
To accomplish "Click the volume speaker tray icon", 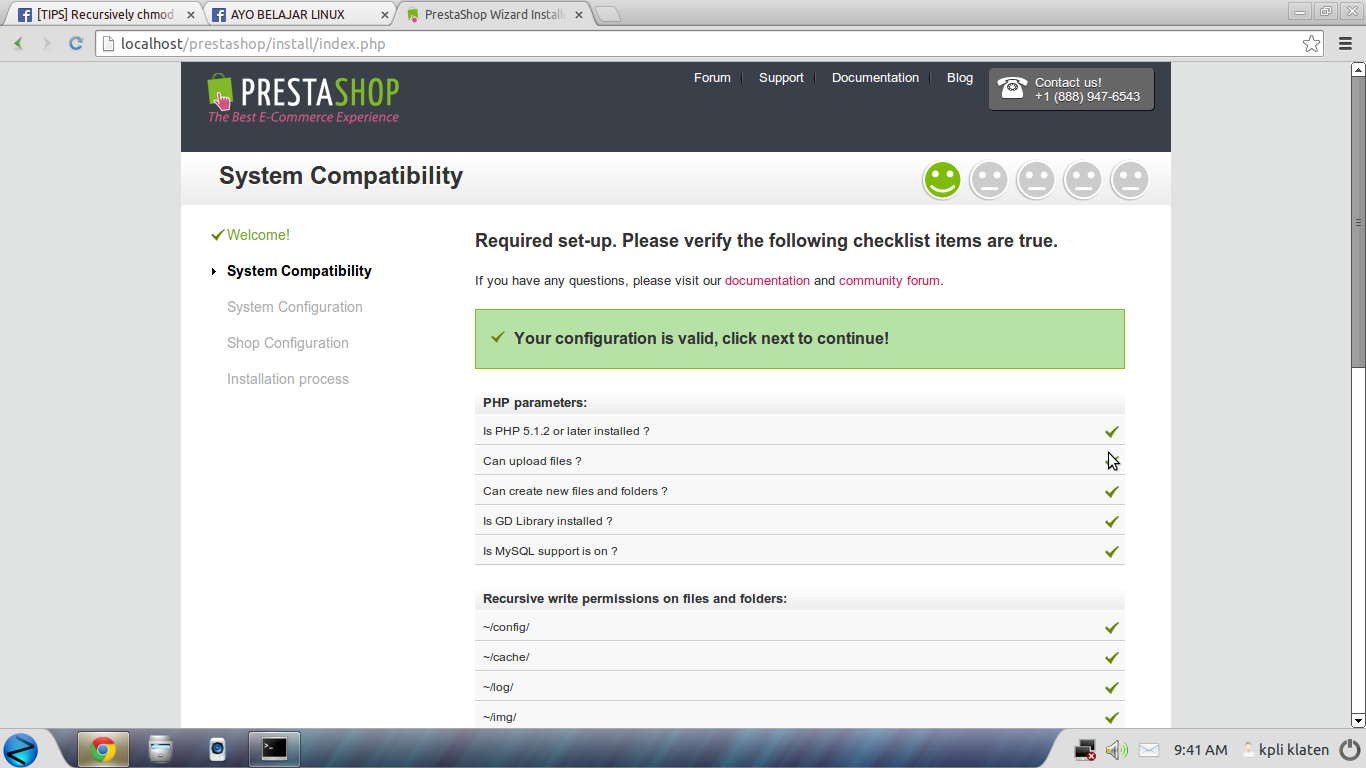I will [x=1116, y=750].
